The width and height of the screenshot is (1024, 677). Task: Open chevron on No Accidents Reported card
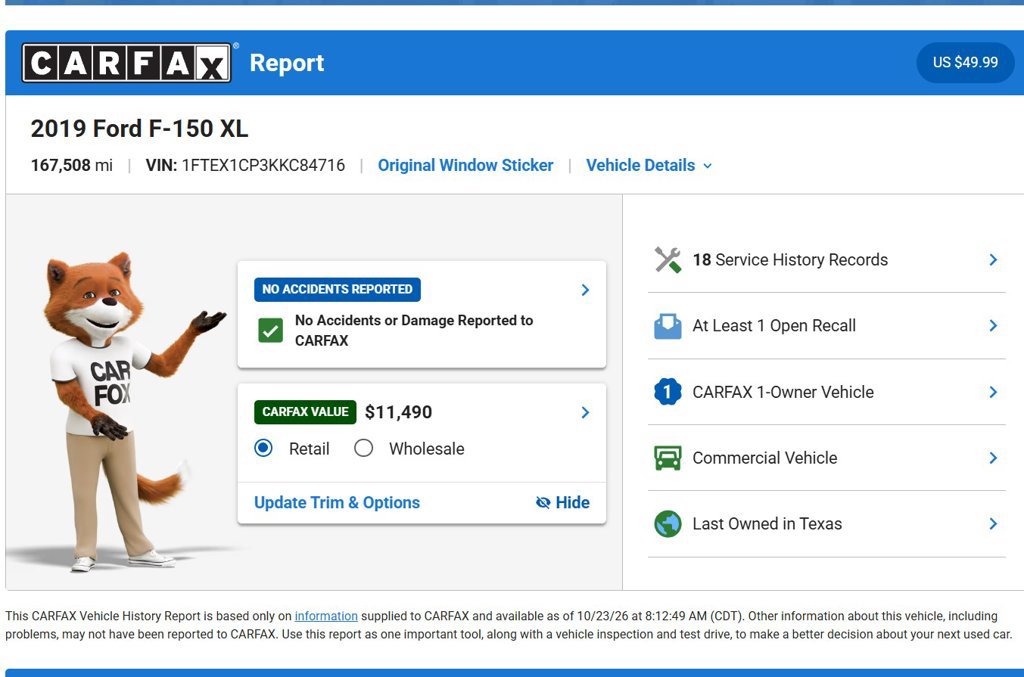coord(585,290)
